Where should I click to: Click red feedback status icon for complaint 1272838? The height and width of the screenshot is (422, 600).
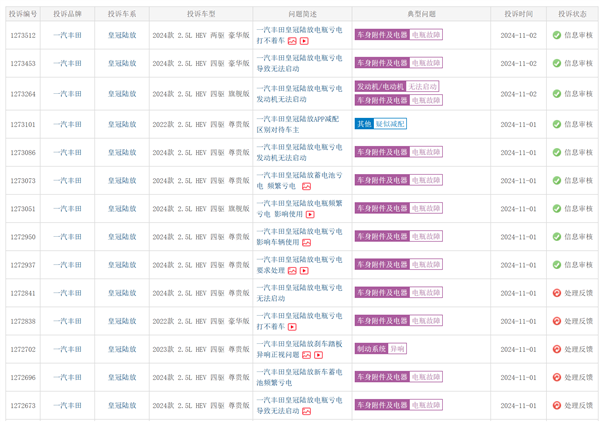click(557, 321)
